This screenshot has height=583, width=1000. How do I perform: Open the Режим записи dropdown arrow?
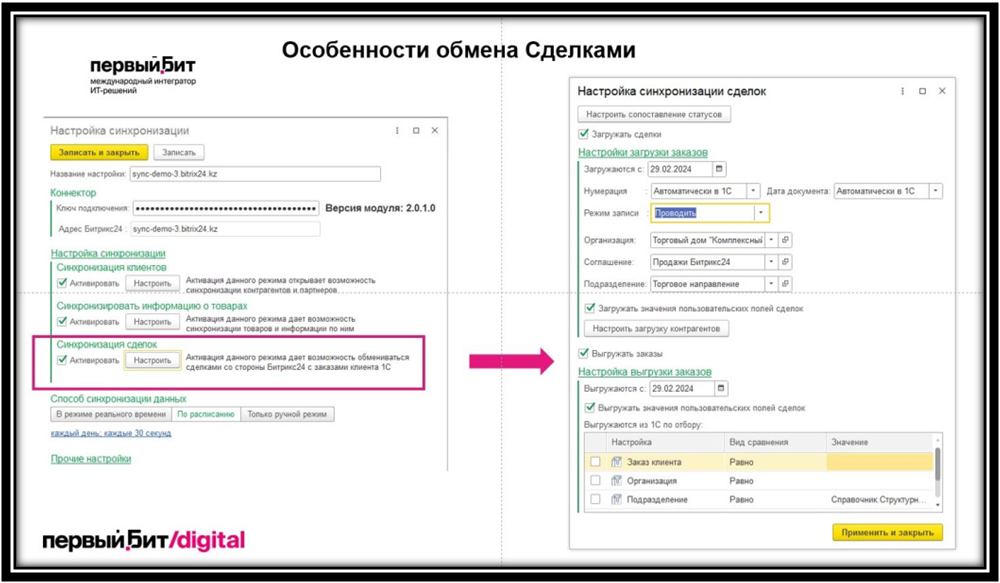point(761,213)
